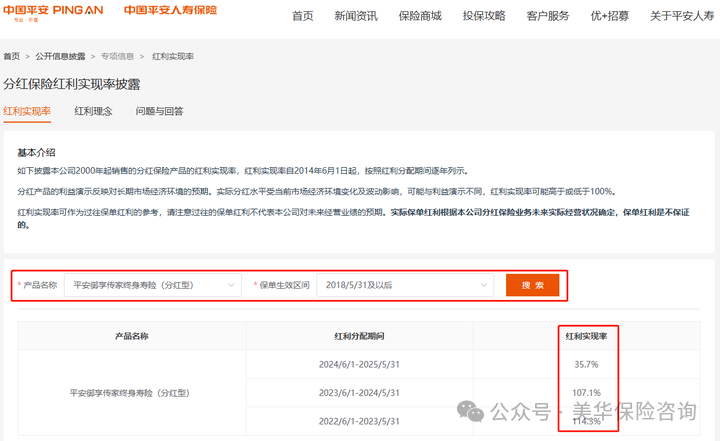Screen dimensions: 720x441
Task: Go to 首页 in top navigation bar
Action: pos(302,16)
